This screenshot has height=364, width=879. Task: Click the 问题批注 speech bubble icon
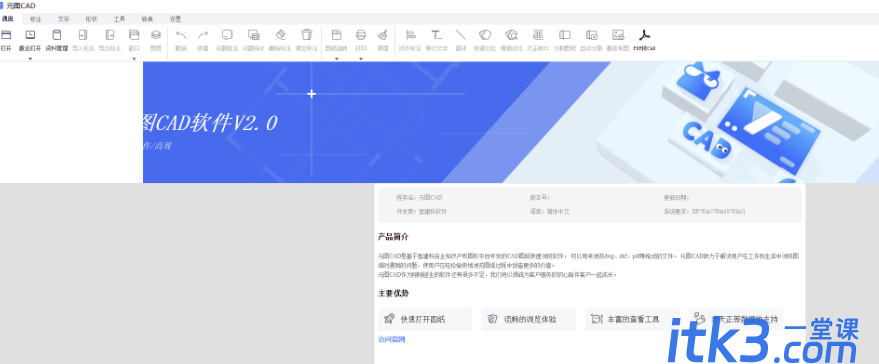click(x=227, y=35)
